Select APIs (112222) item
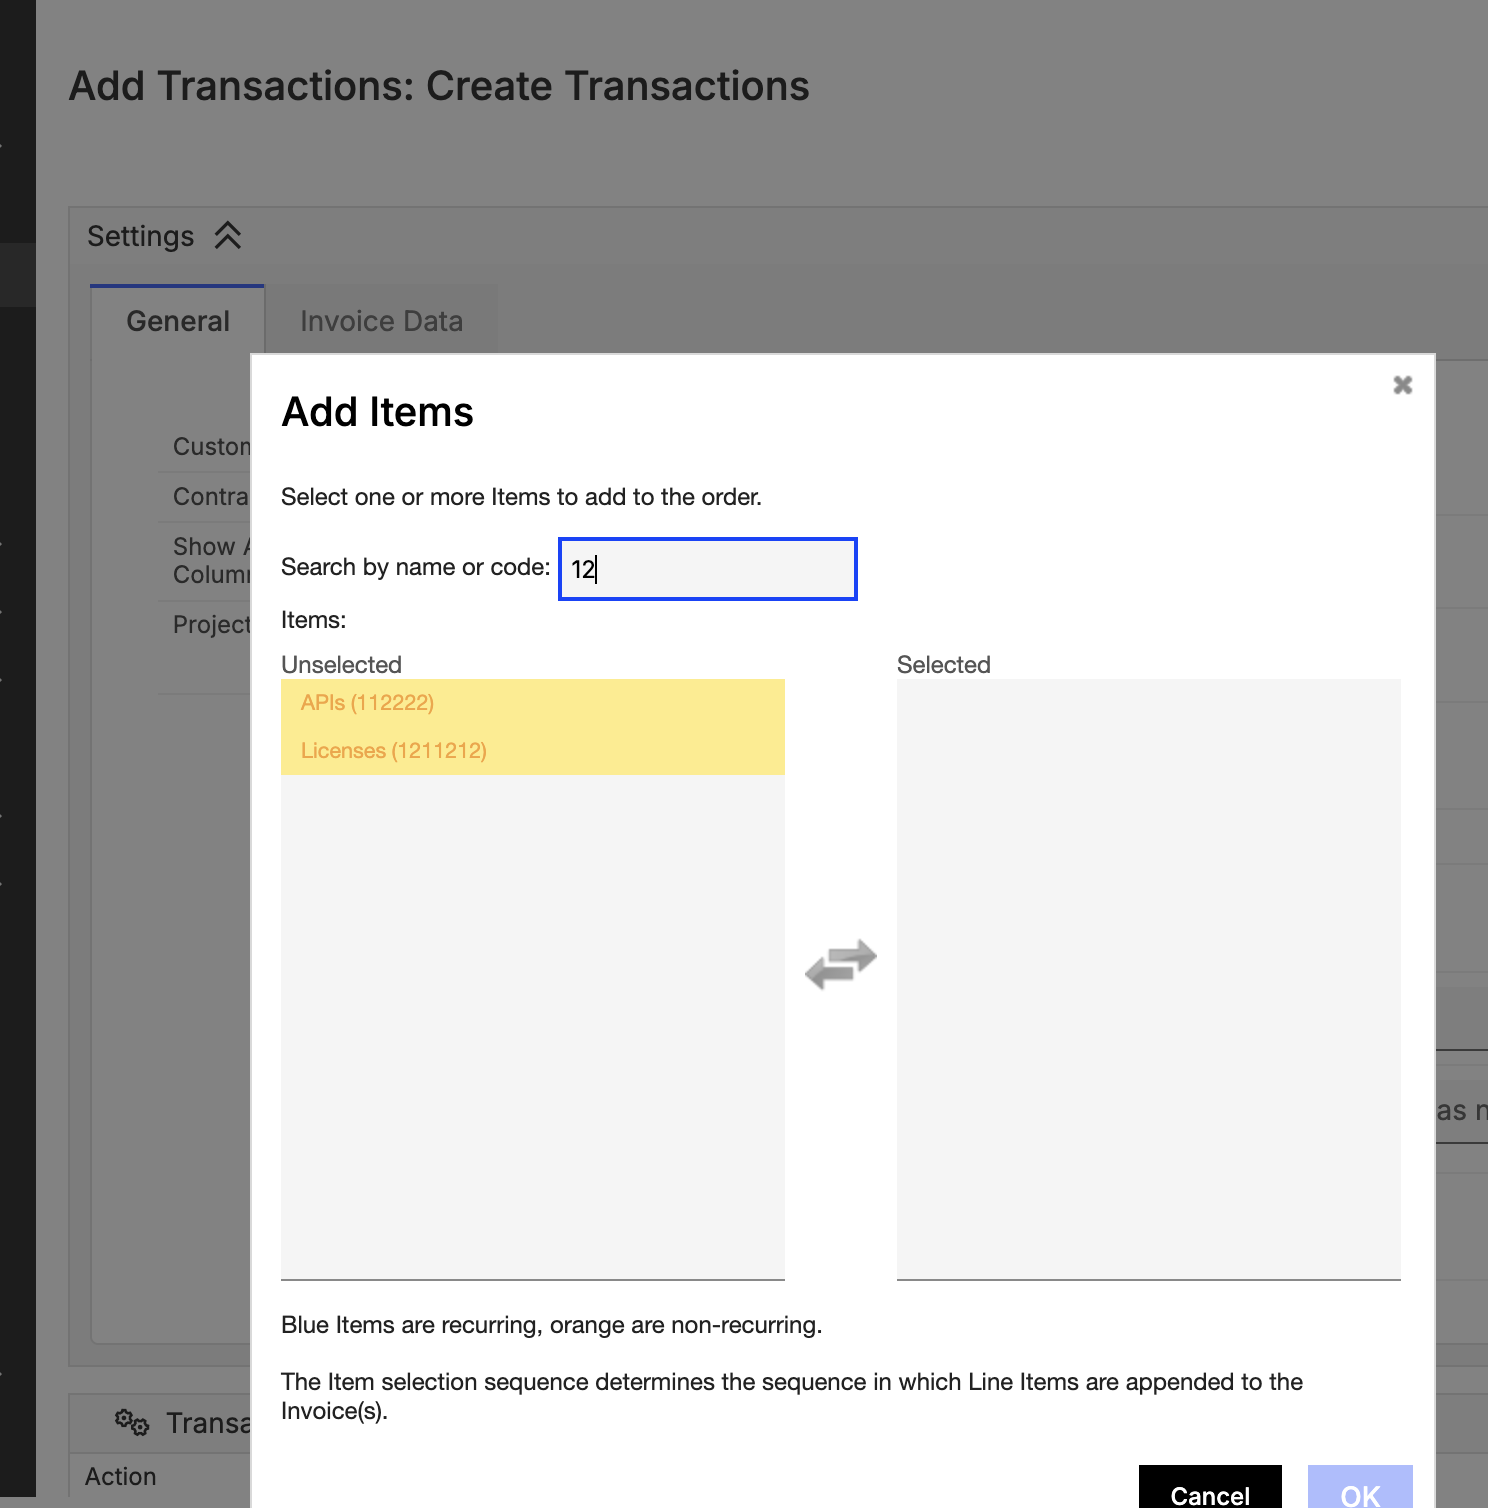The image size is (1488, 1508). (x=533, y=703)
